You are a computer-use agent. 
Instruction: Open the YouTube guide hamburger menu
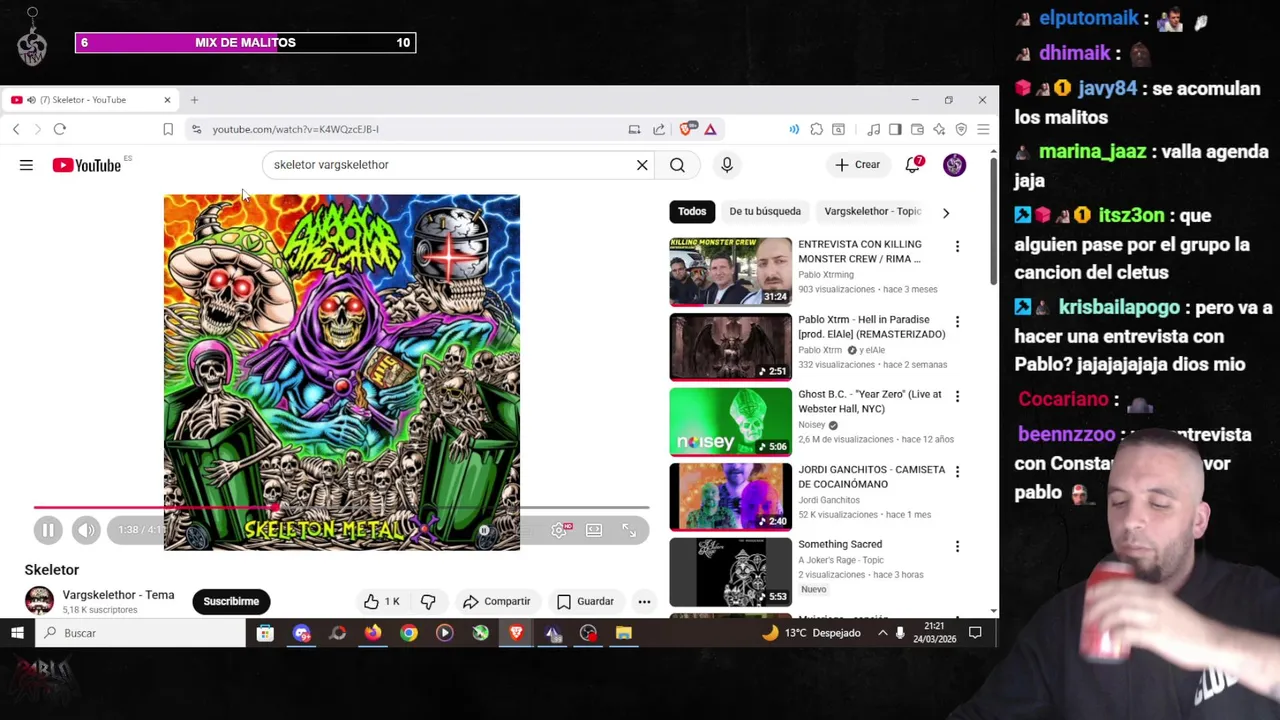pyautogui.click(x=26, y=165)
